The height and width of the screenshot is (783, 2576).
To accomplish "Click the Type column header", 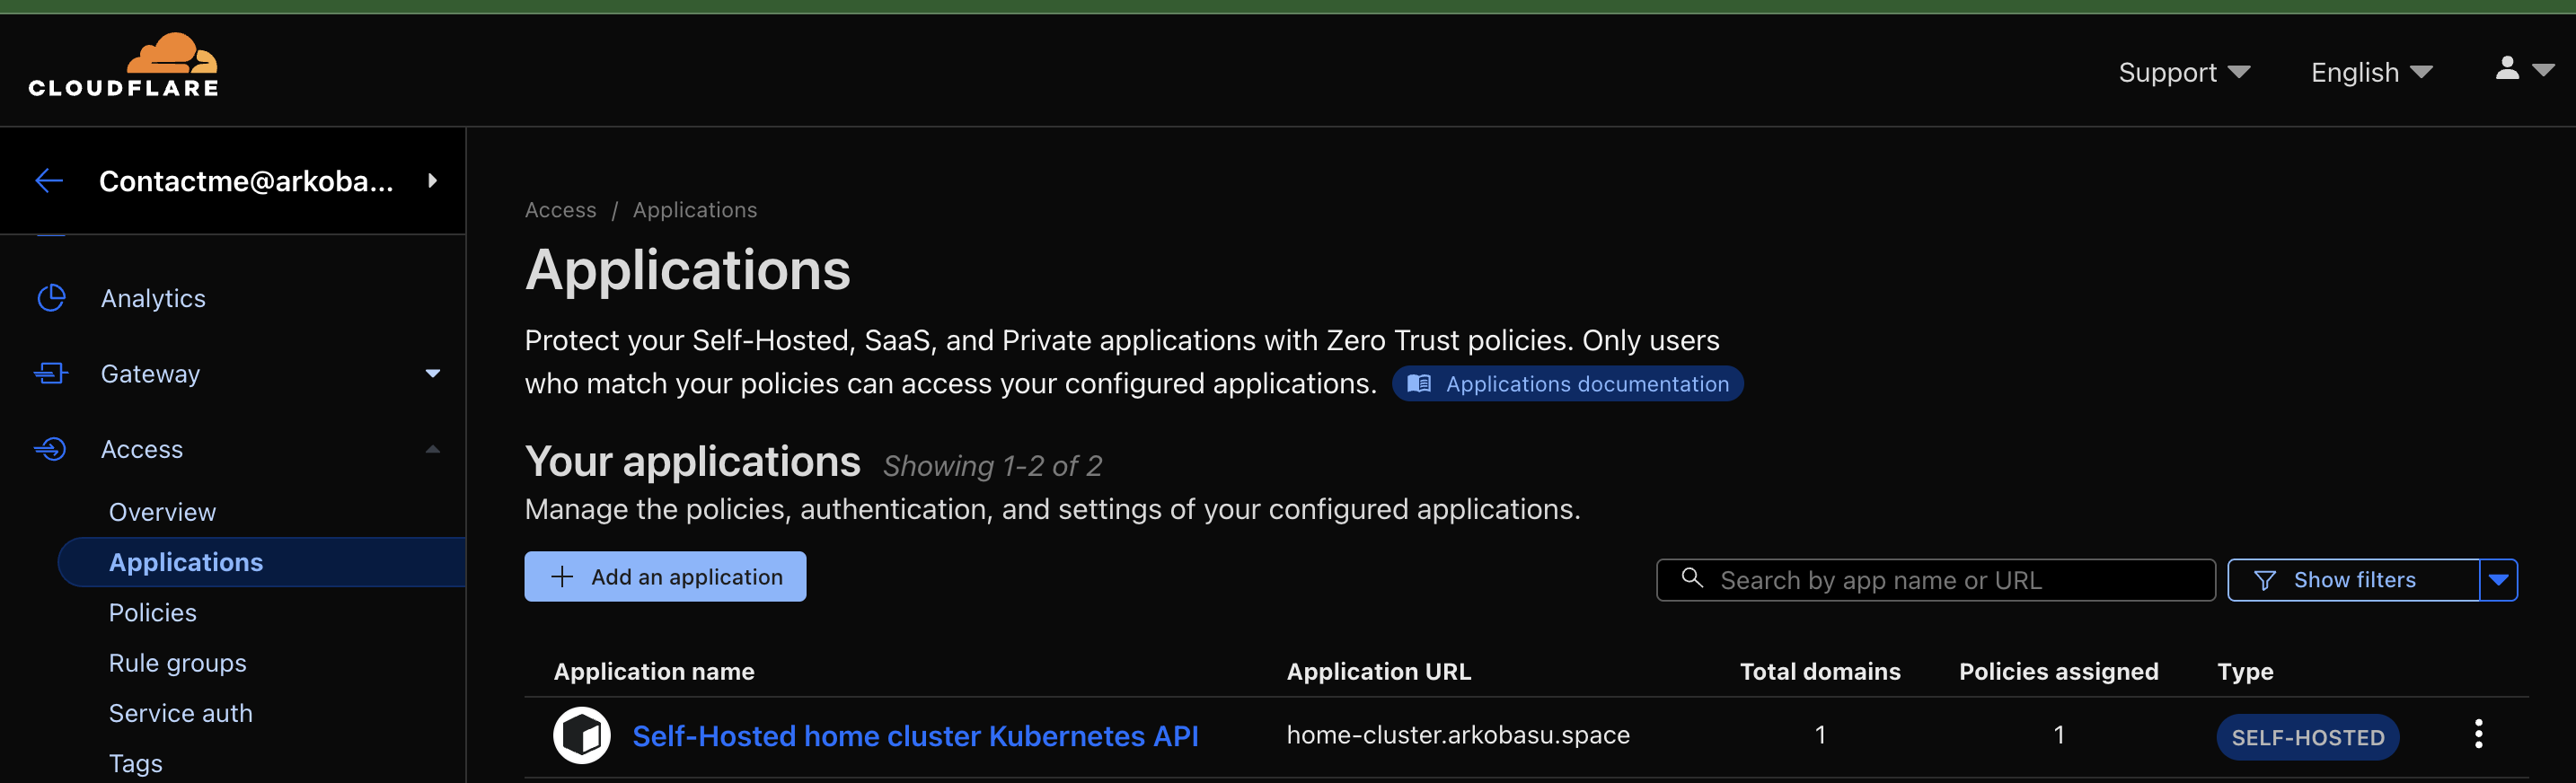I will coord(2245,671).
